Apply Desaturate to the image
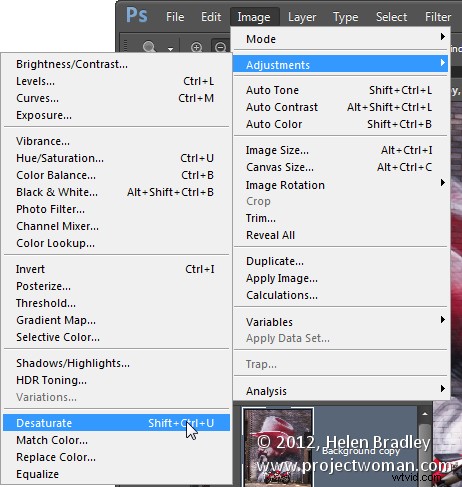The image size is (462, 487). coord(116,423)
